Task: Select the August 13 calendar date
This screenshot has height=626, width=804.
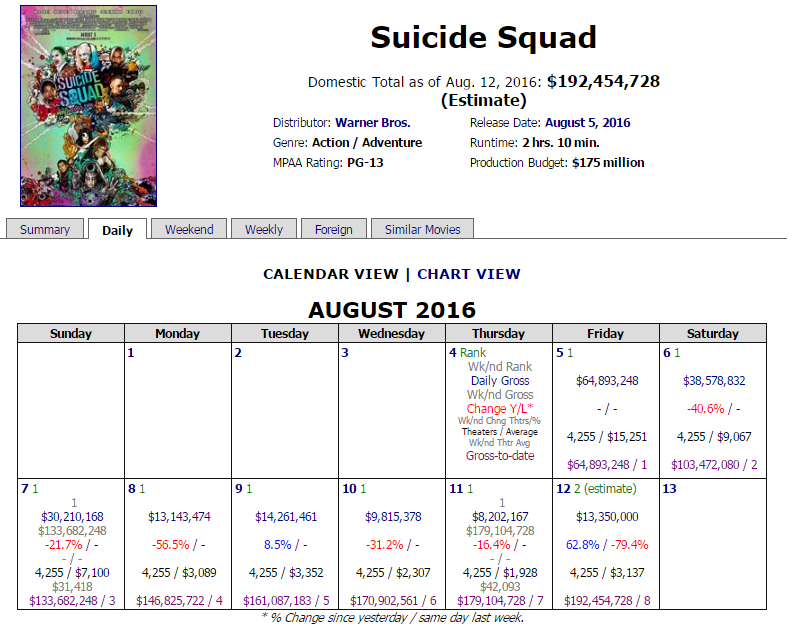Action: [x=670, y=489]
